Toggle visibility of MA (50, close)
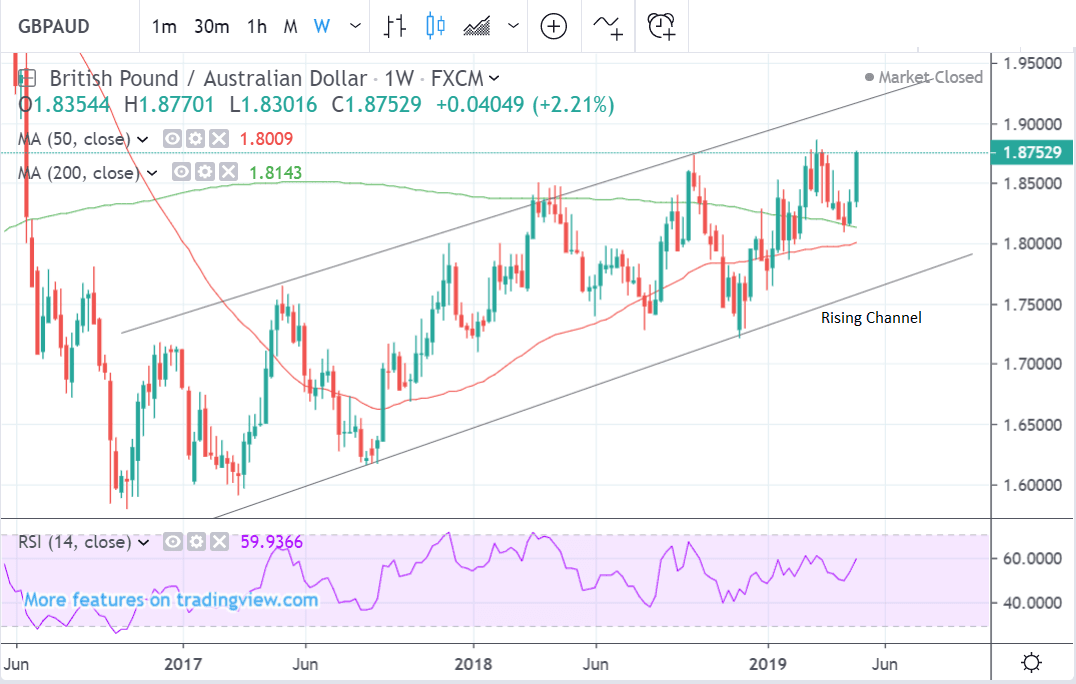 [x=172, y=138]
